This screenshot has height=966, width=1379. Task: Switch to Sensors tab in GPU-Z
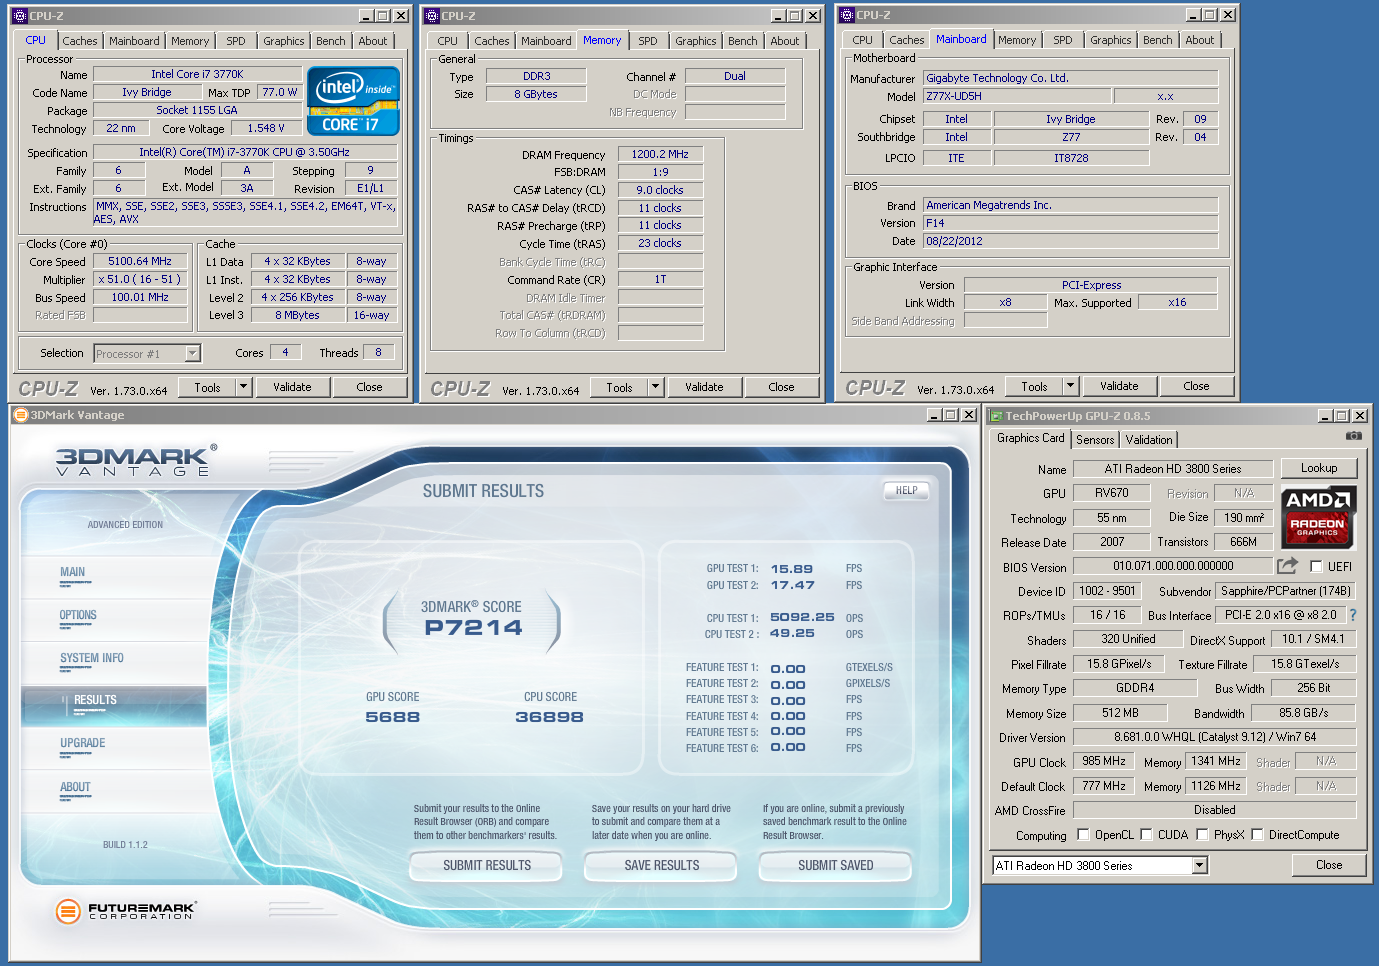click(x=1095, y=440)
